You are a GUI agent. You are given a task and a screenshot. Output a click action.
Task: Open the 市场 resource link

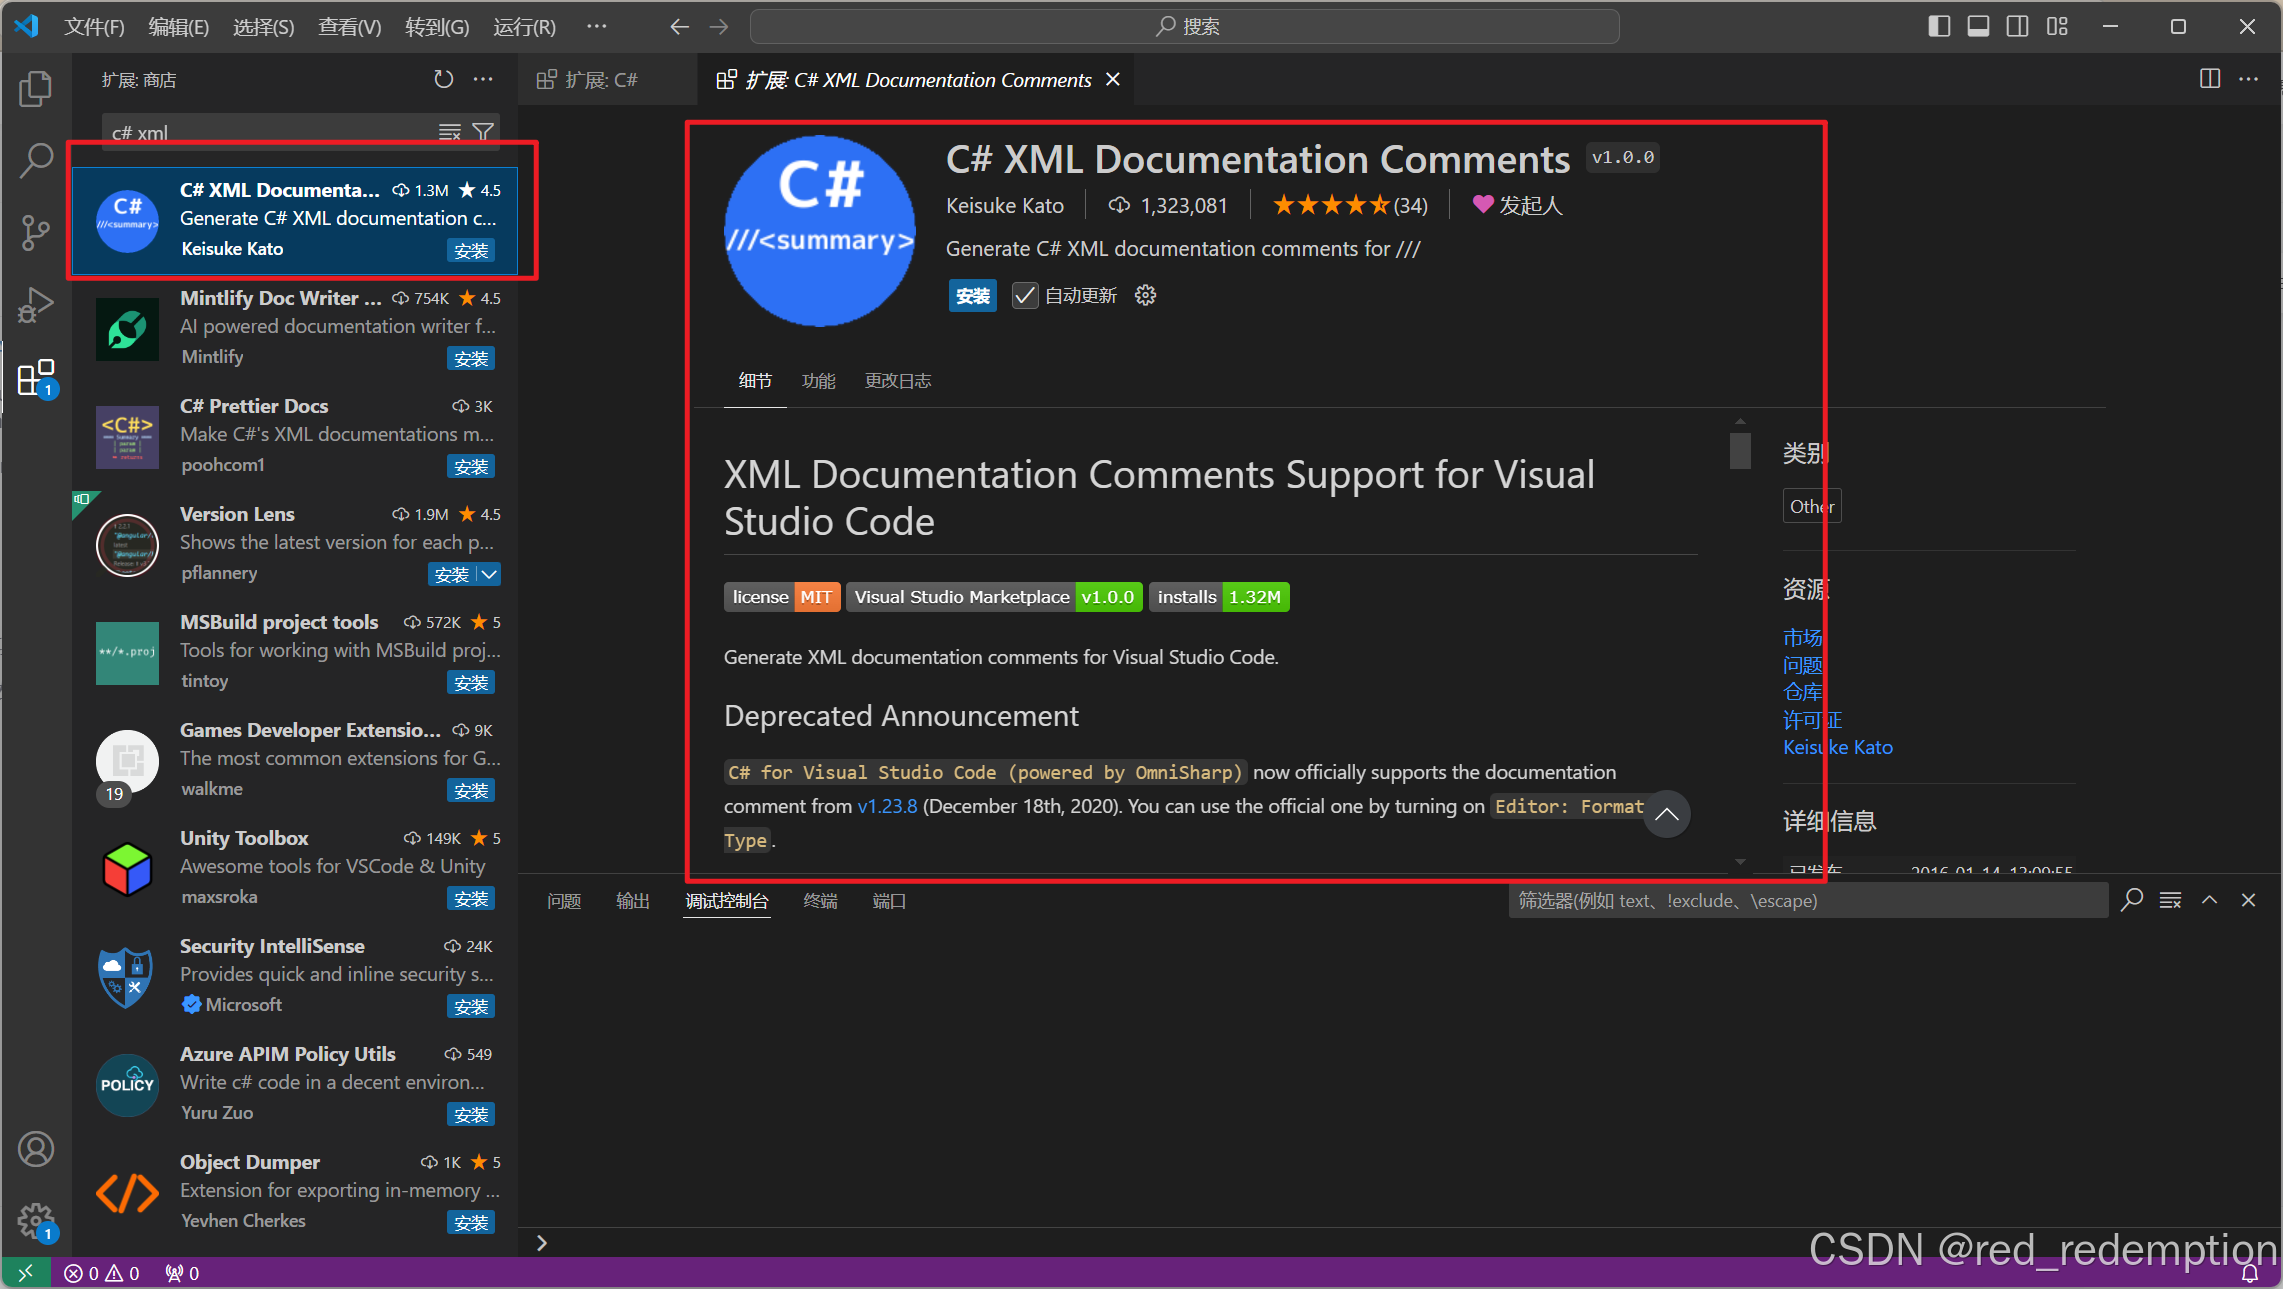point(1803,637)
